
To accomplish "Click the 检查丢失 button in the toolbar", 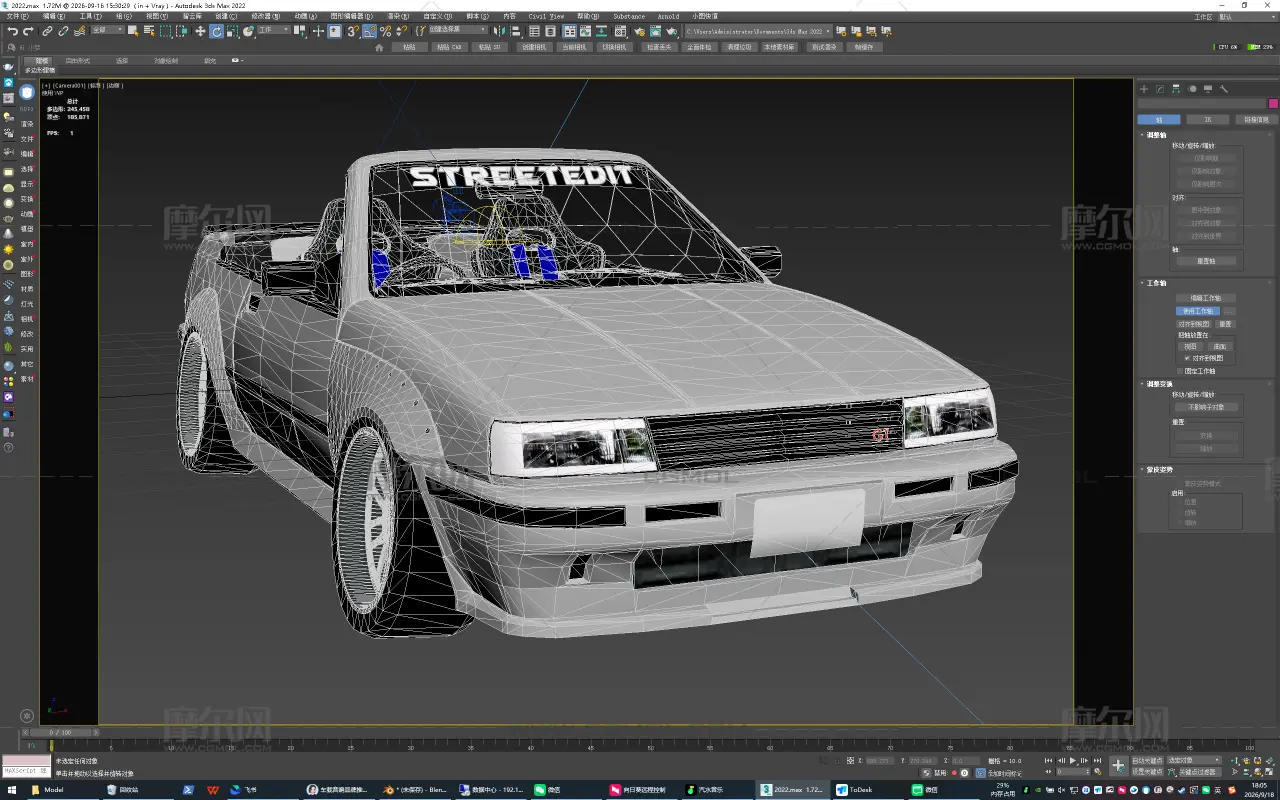I will click(x=658, y=47).
